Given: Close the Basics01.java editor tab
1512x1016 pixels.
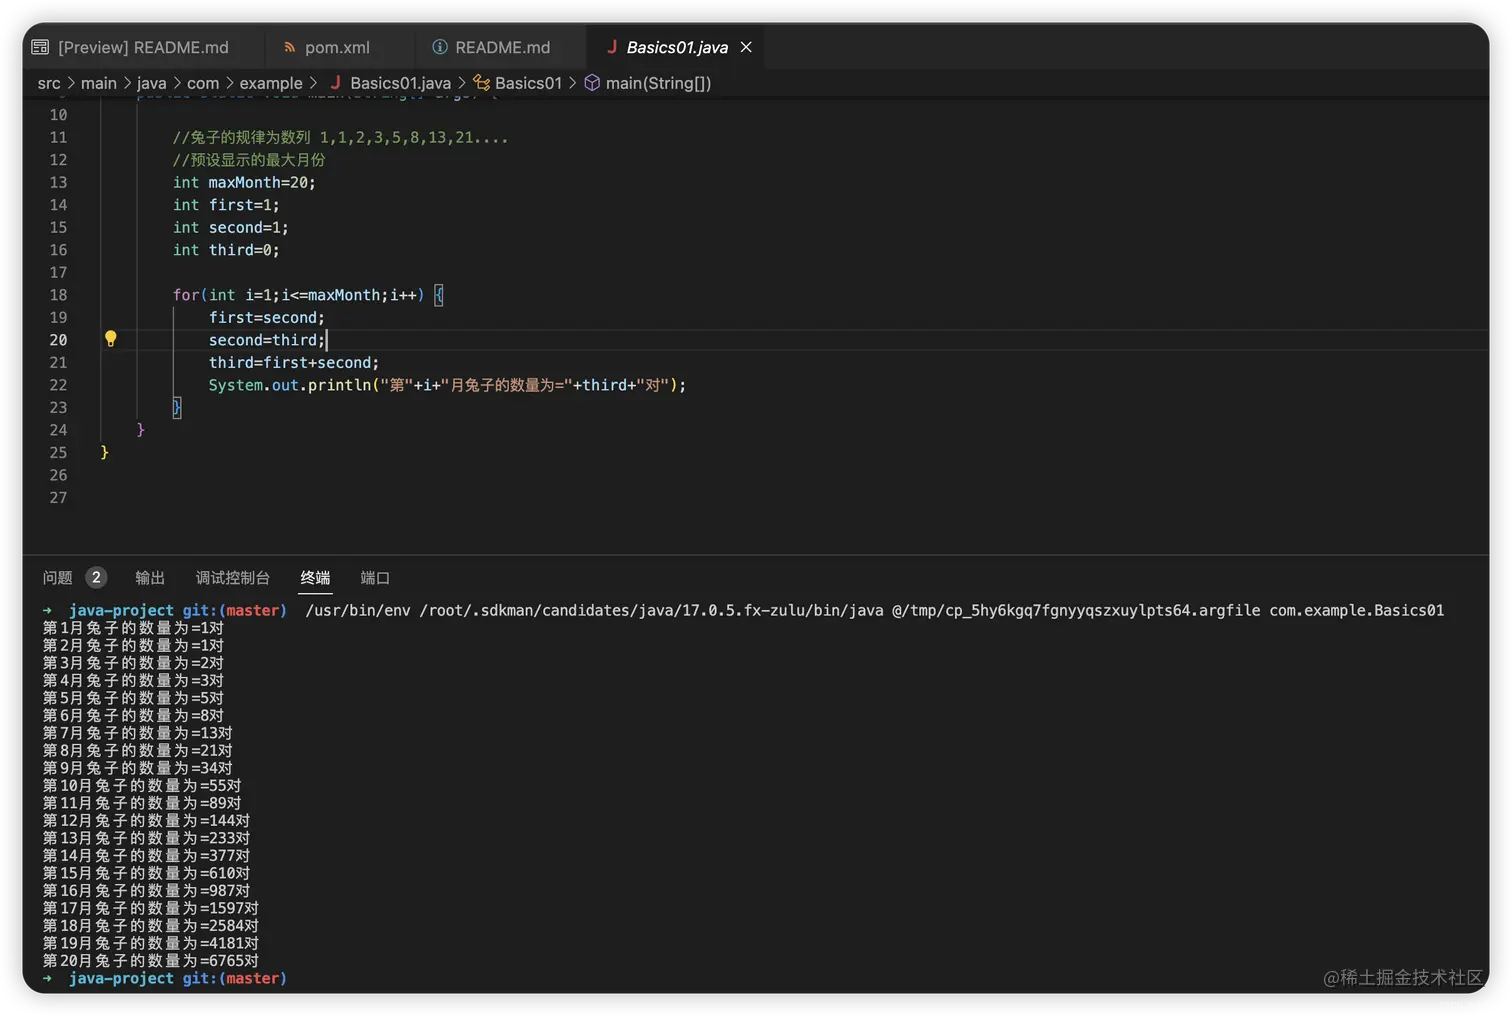Looking at the screenshot, I should coord(746,47).
